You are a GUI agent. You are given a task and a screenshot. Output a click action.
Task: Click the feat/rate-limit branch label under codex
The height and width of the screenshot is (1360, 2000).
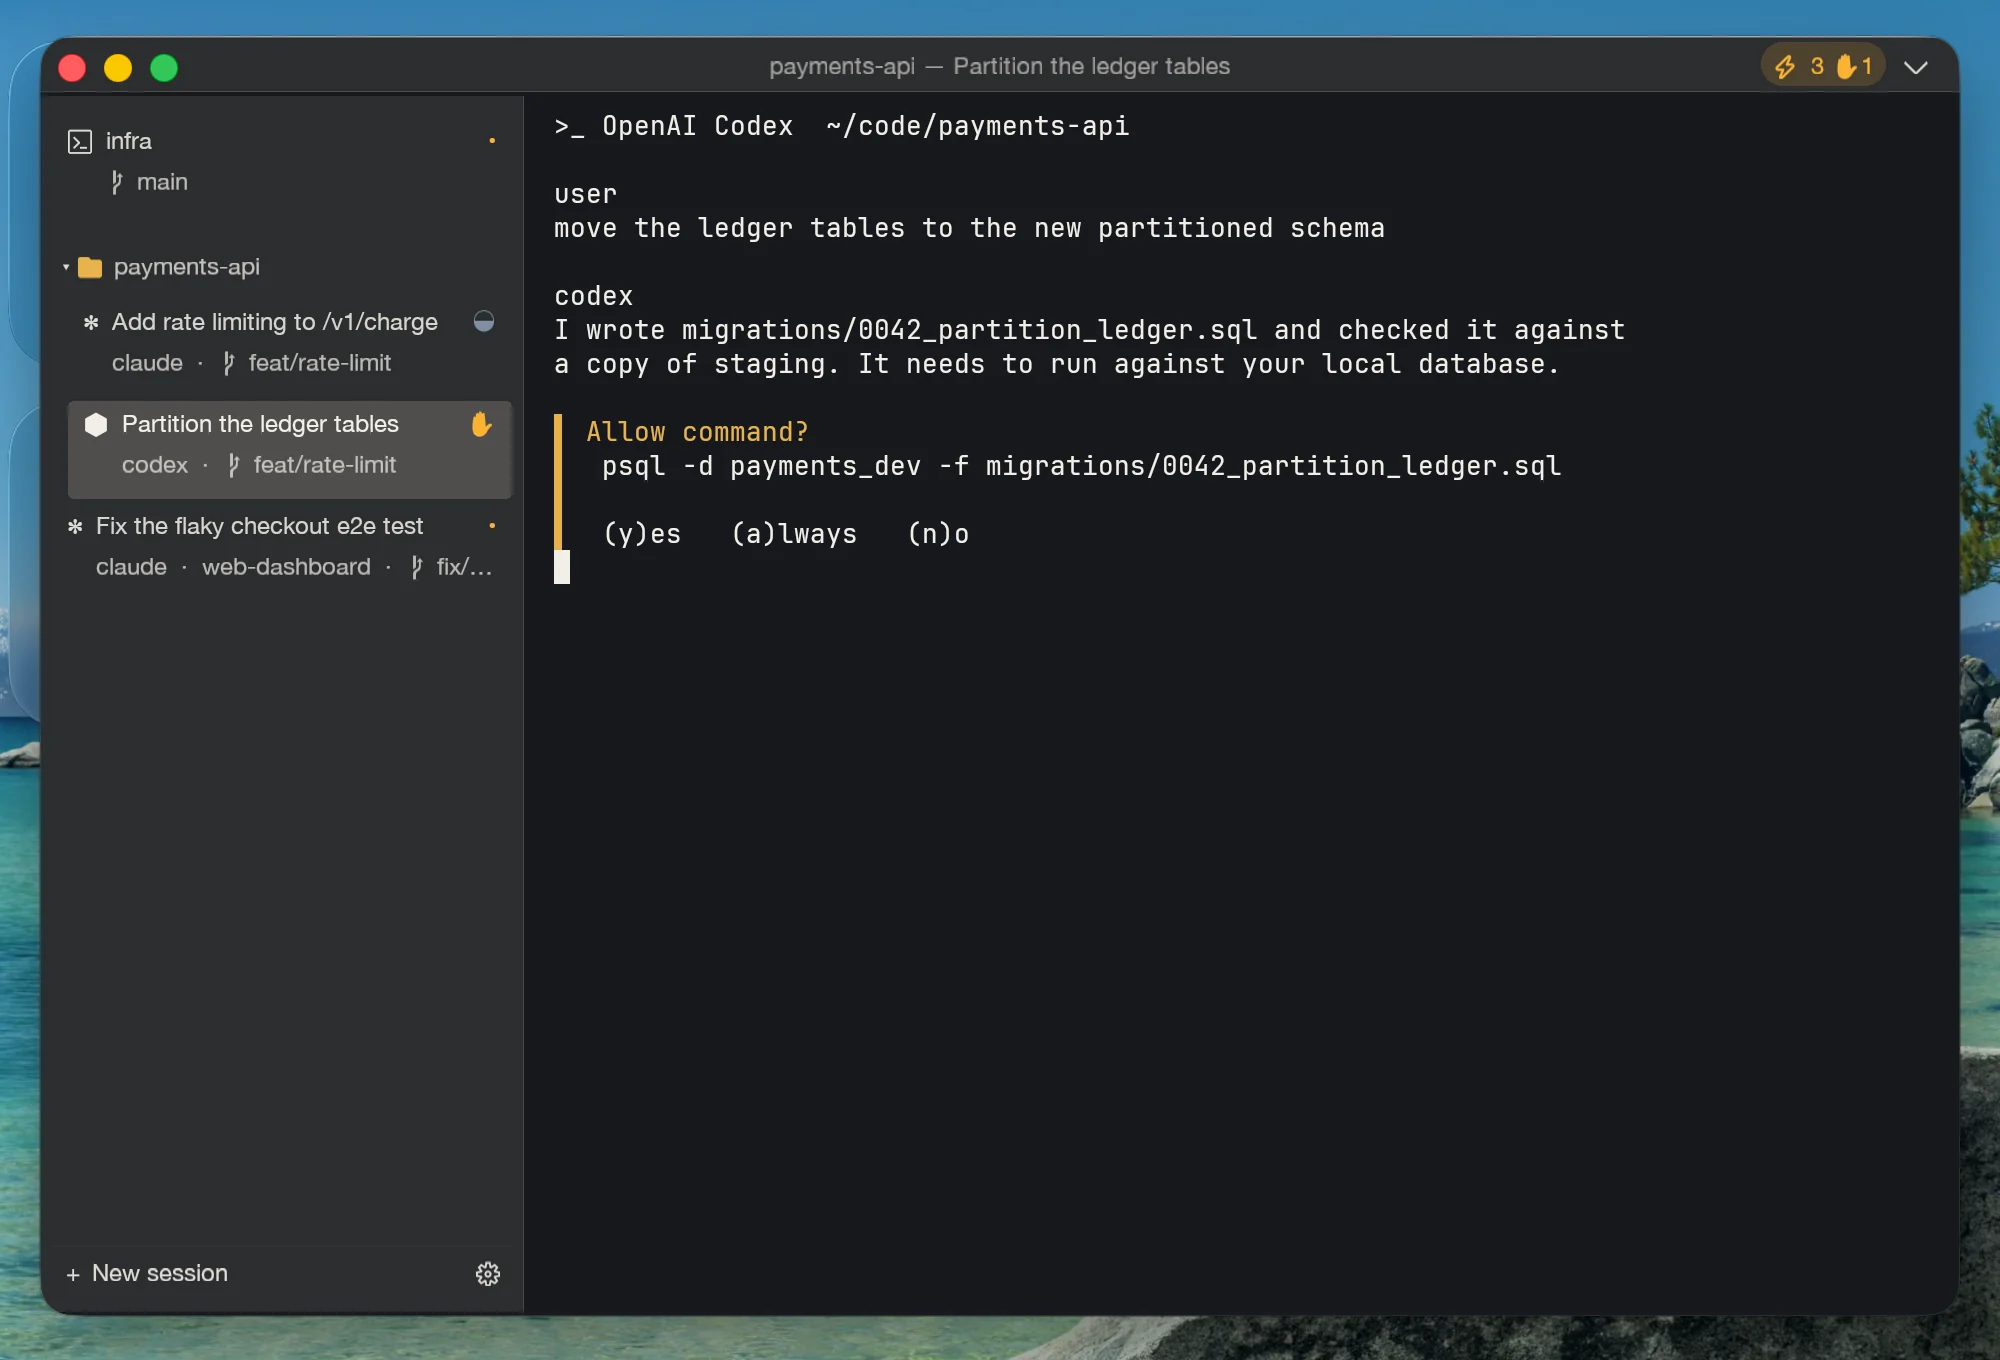pos(324,465)
